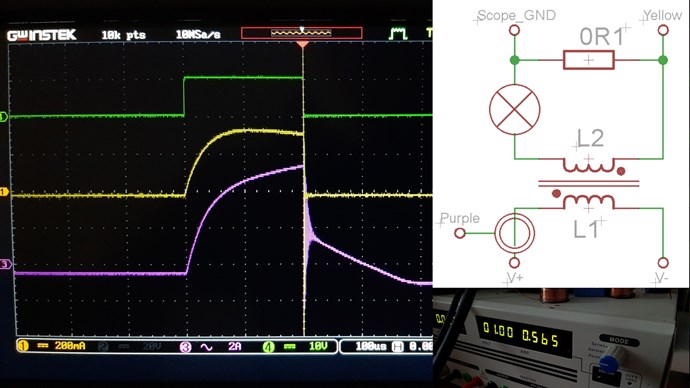690x388 pixels.
Task: Click the current source symbol near Purple
Action: [x=514, y=233]
